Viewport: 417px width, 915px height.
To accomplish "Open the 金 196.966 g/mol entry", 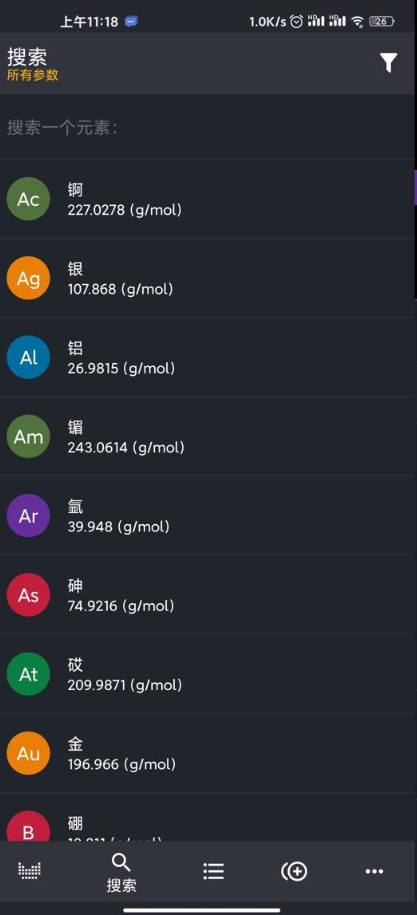I will [208, 753].
